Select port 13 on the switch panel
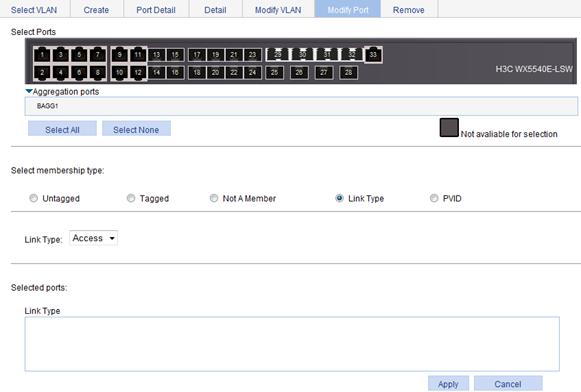This screenshot has height=392, width=581. [157, 55]
